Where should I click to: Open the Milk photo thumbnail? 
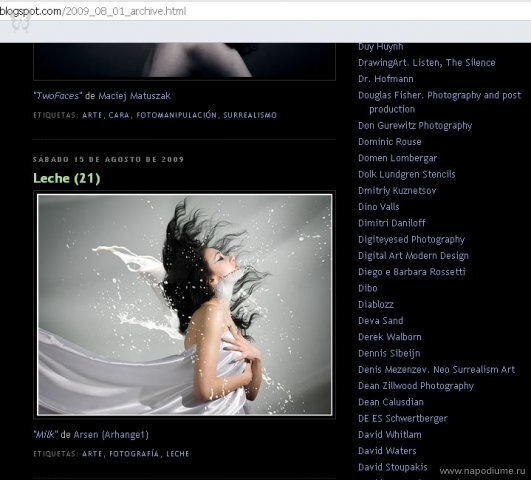[x=185, y=305]
